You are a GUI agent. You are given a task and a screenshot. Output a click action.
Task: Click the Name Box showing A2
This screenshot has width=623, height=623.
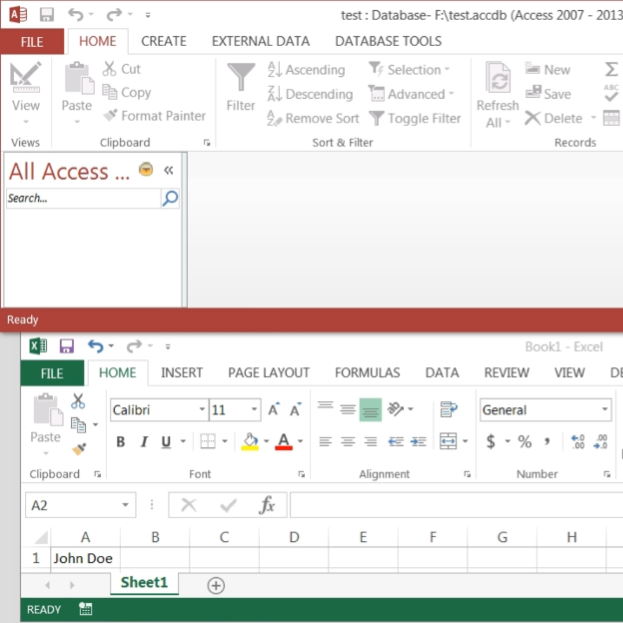(80, 505)
